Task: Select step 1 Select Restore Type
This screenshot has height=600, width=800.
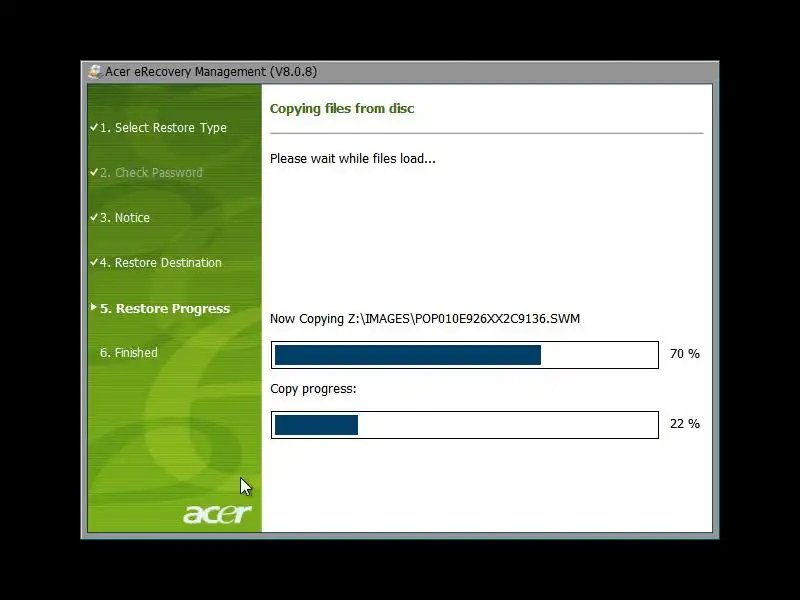Action: (x=163, y=128)
